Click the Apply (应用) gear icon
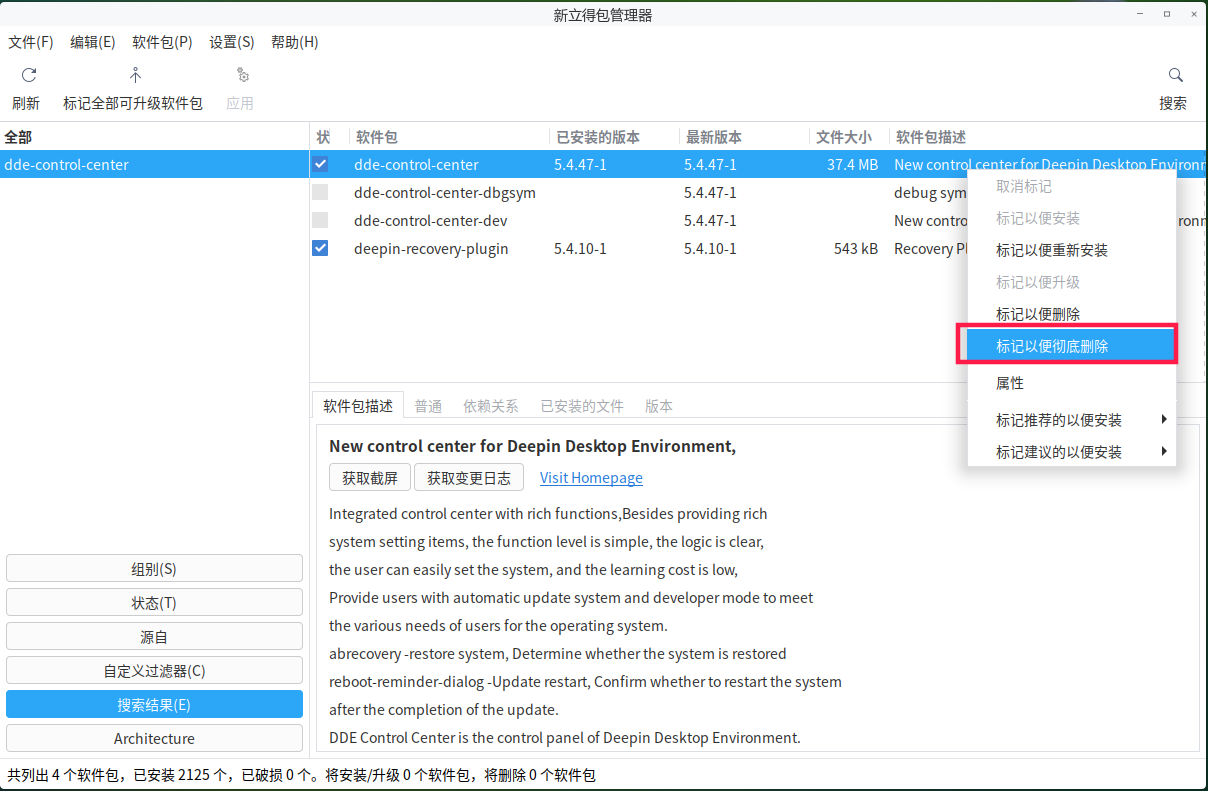The image size is (1208, 791). (241, 75)
